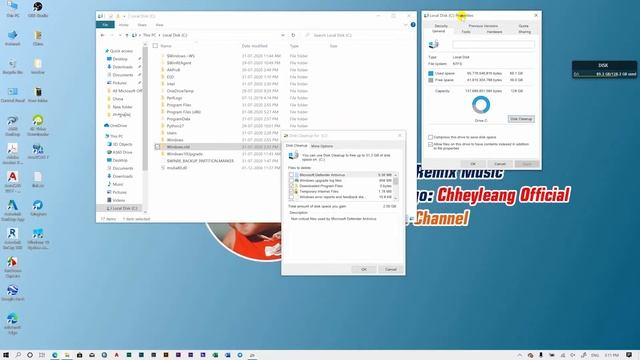Click the drive label text field in Properties
The width and height of the screenshot is (640, 360).
(493, 44)
